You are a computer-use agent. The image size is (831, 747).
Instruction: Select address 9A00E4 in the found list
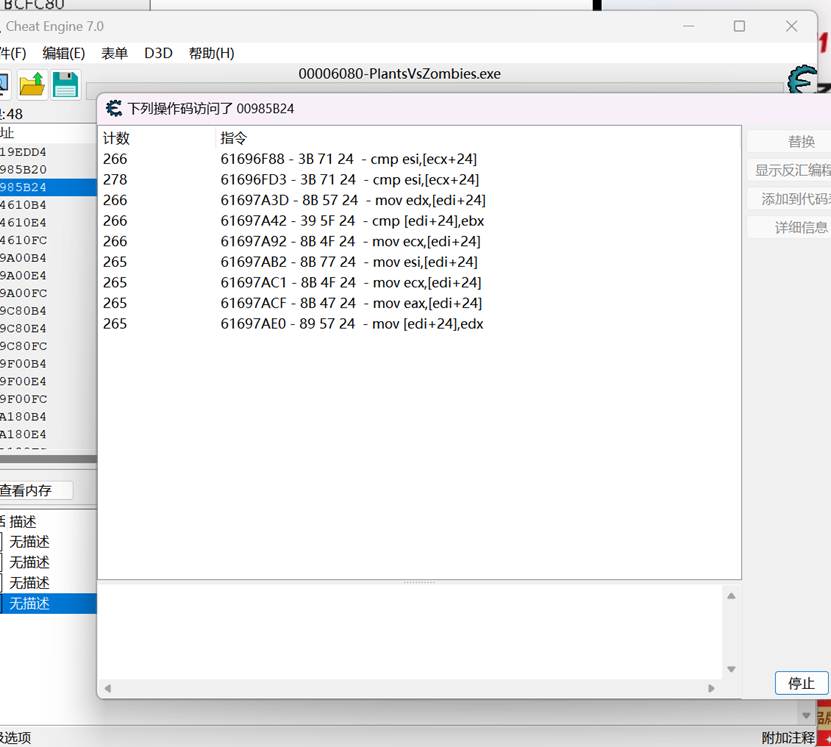48,275
